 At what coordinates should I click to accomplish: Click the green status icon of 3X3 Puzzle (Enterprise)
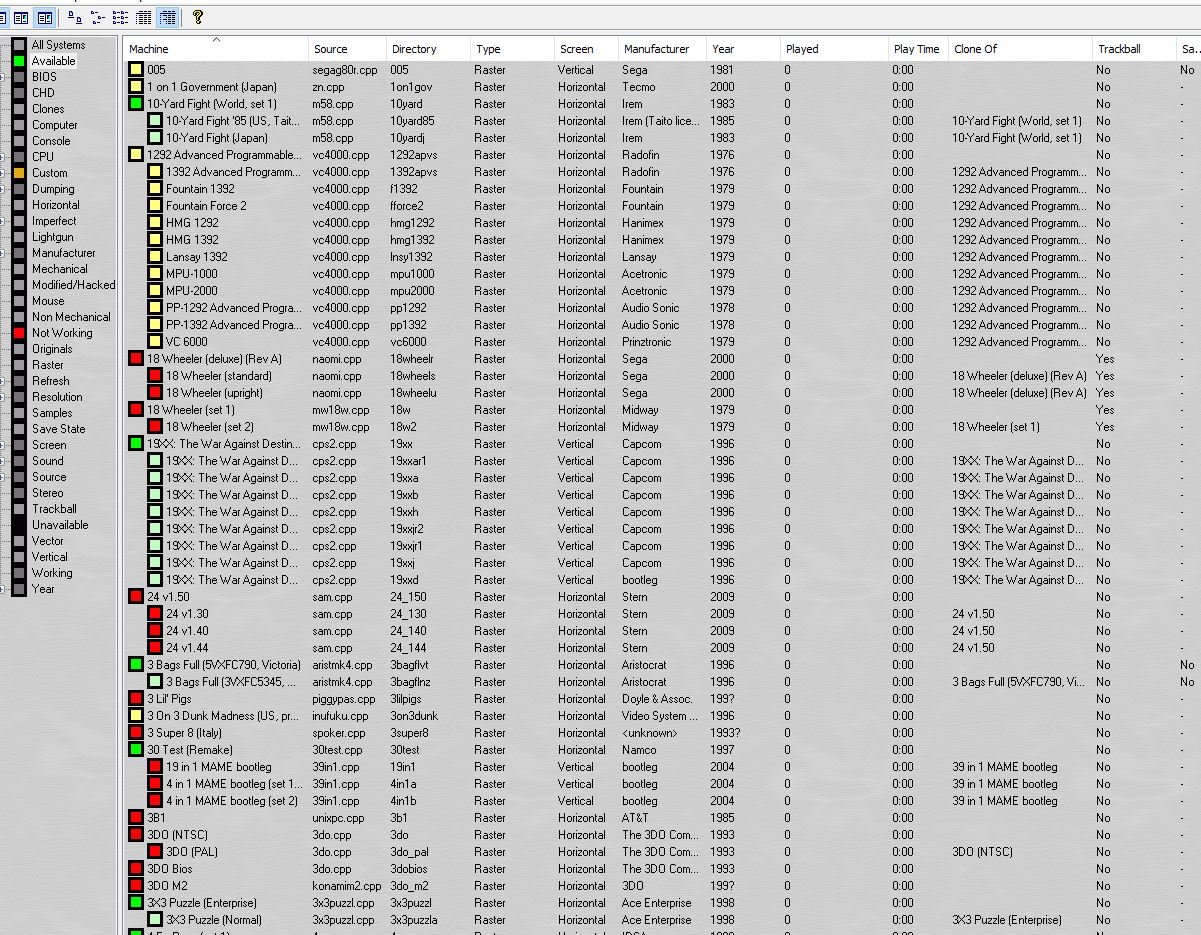(136, 903)
